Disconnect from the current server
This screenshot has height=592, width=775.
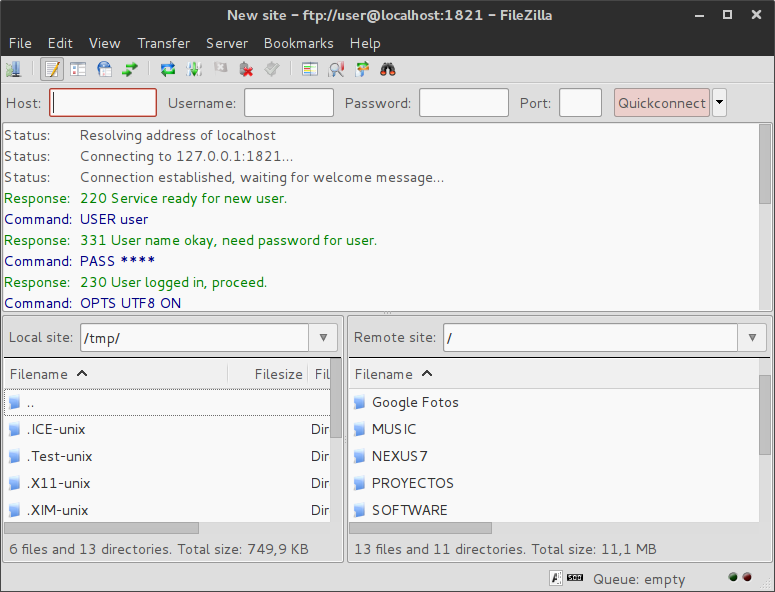pos(246,69)
